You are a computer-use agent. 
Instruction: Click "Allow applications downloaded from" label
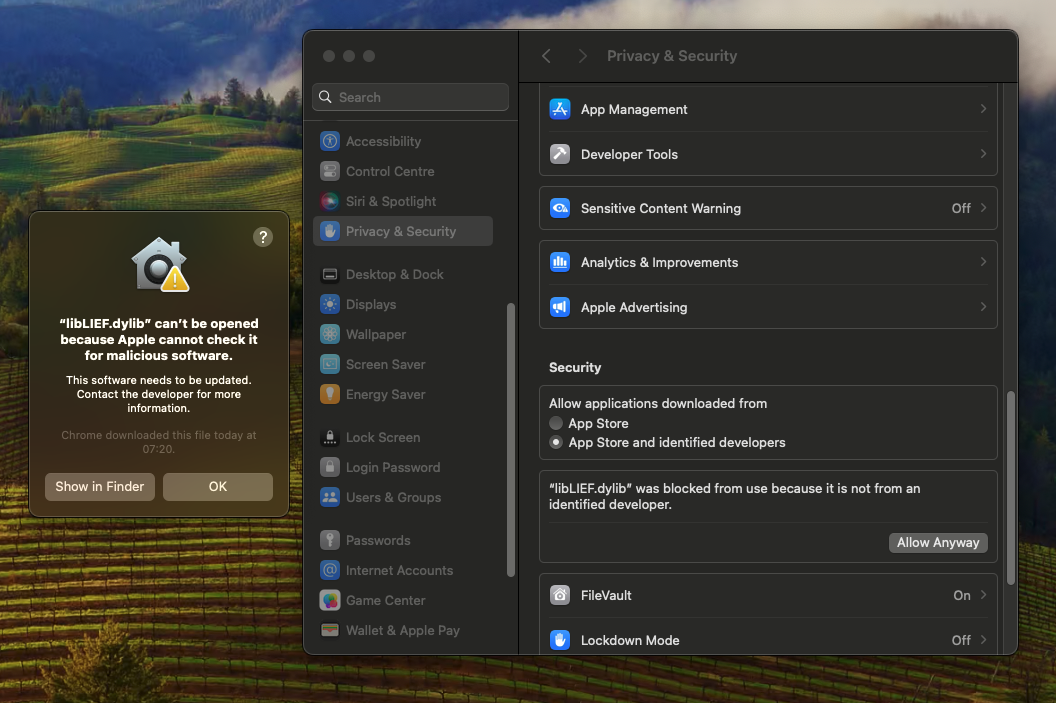657,403
